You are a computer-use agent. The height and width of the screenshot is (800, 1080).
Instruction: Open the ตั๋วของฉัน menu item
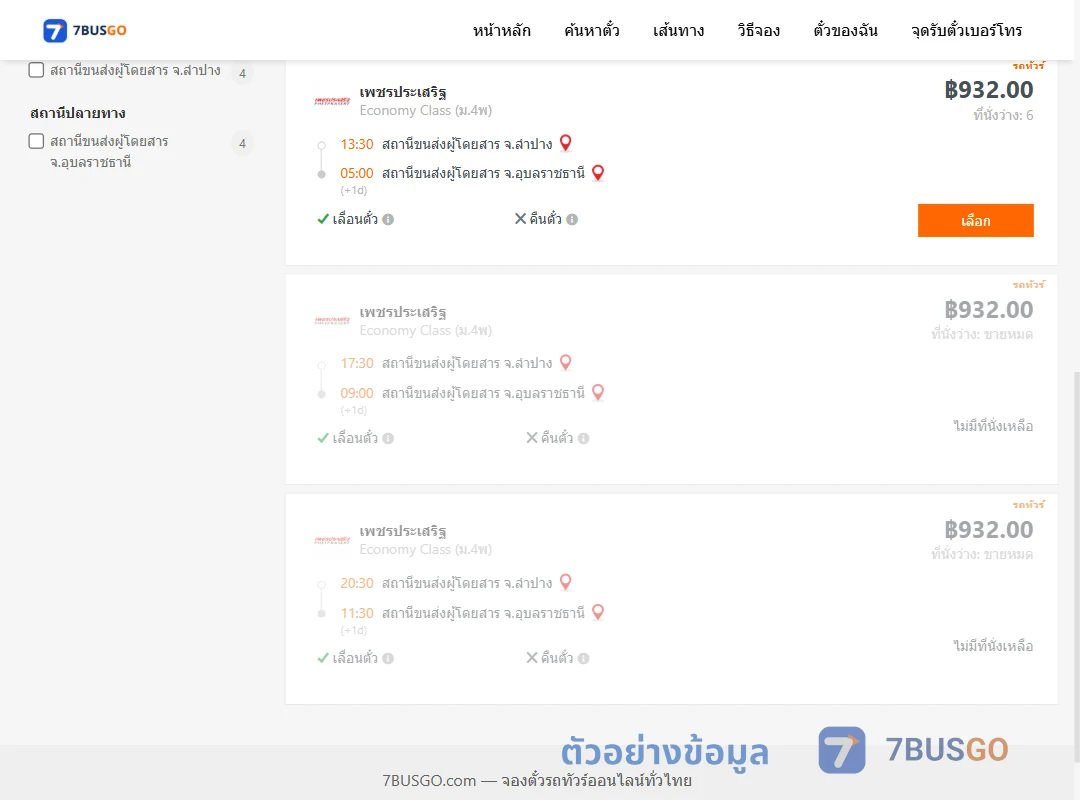pyautogui.click(x=845, y=30)
